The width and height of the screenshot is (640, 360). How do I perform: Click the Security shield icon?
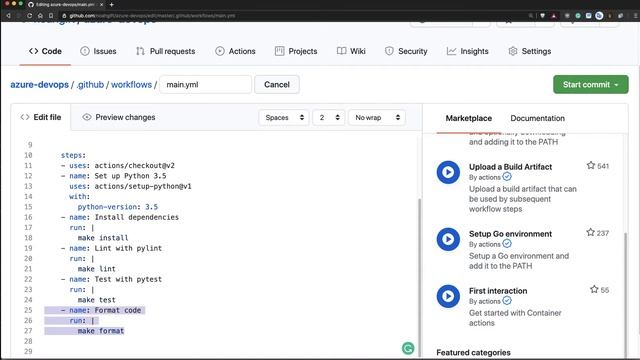coord(389,51)
